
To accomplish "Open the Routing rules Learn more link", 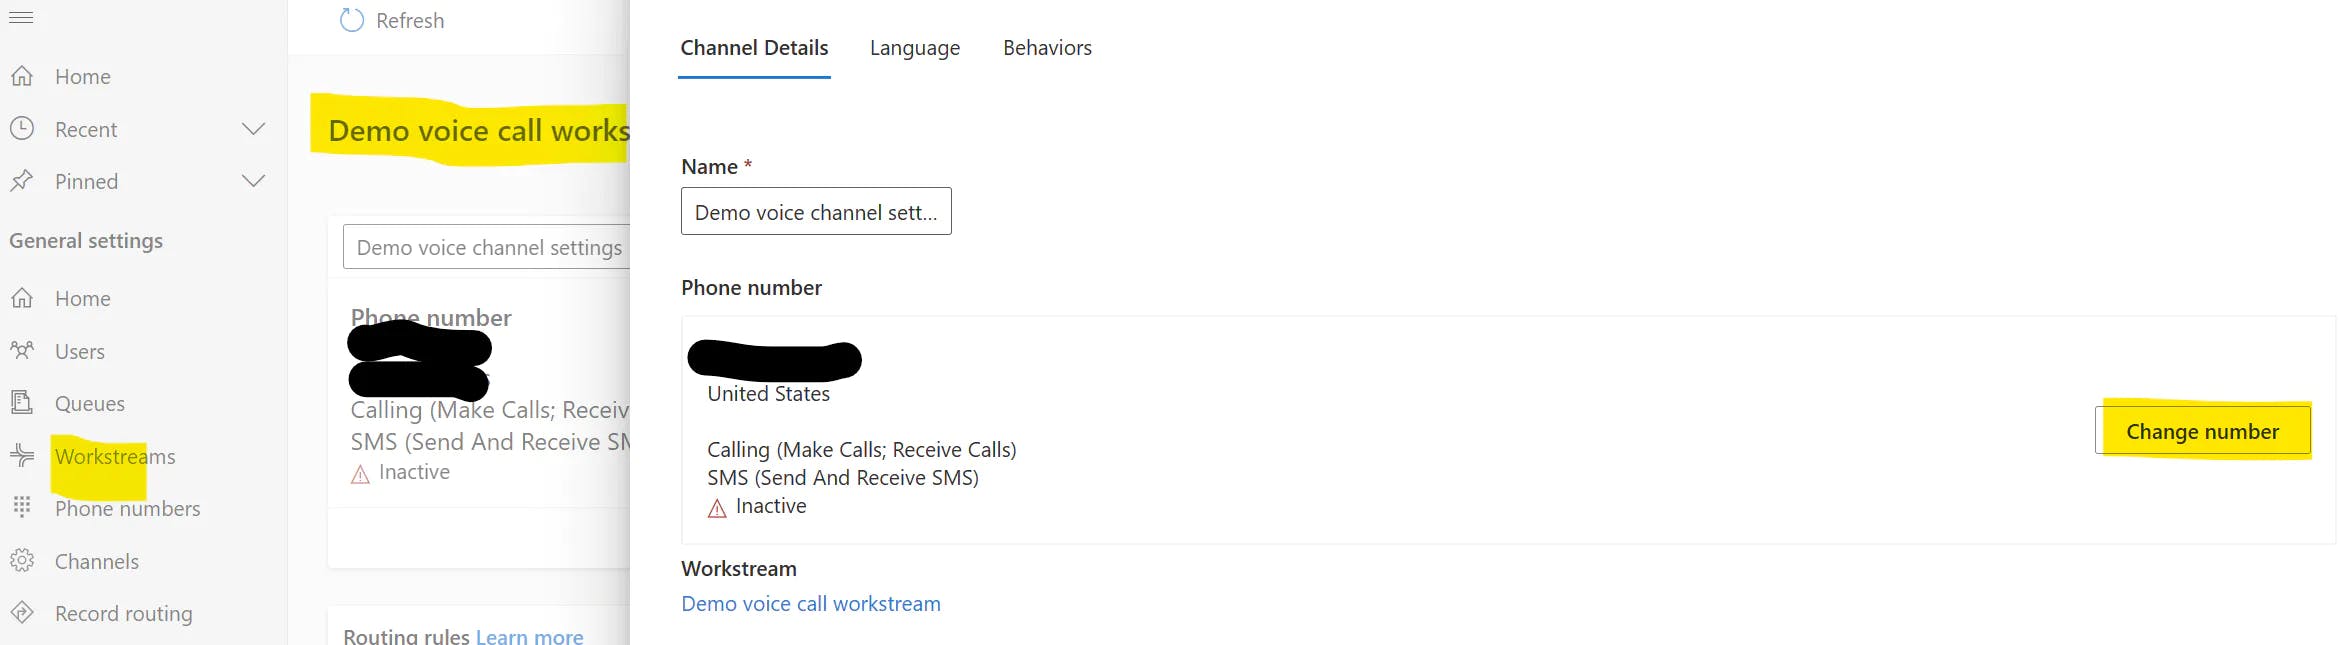I will 529,636.
